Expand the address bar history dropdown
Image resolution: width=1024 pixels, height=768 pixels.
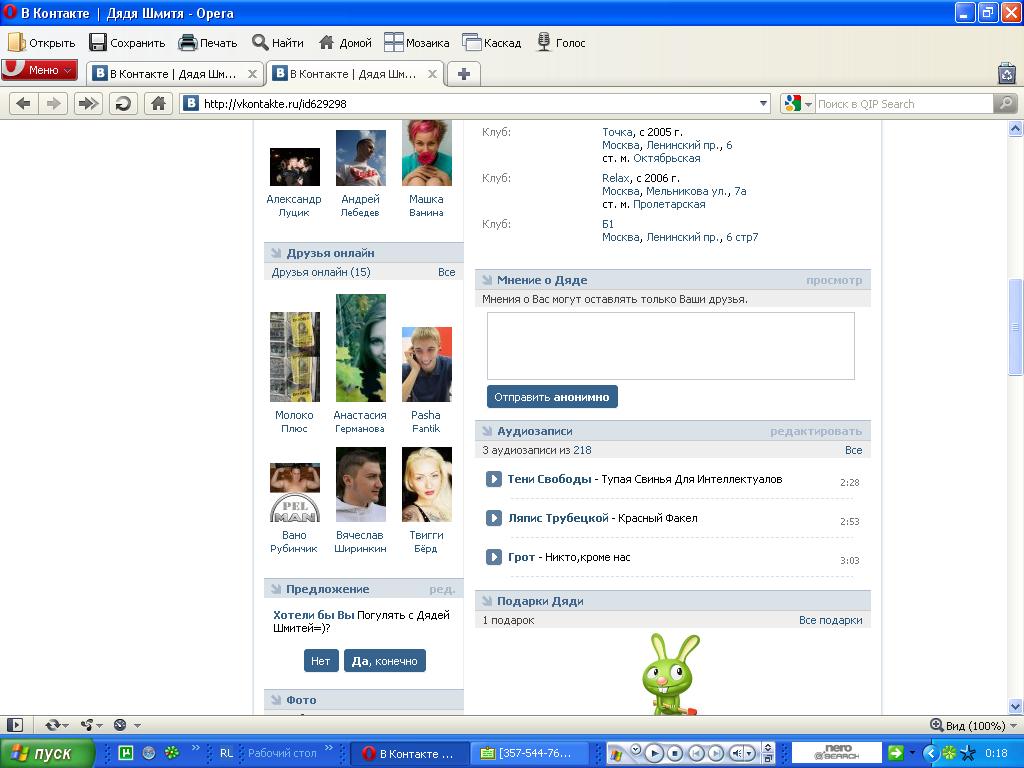763,104
